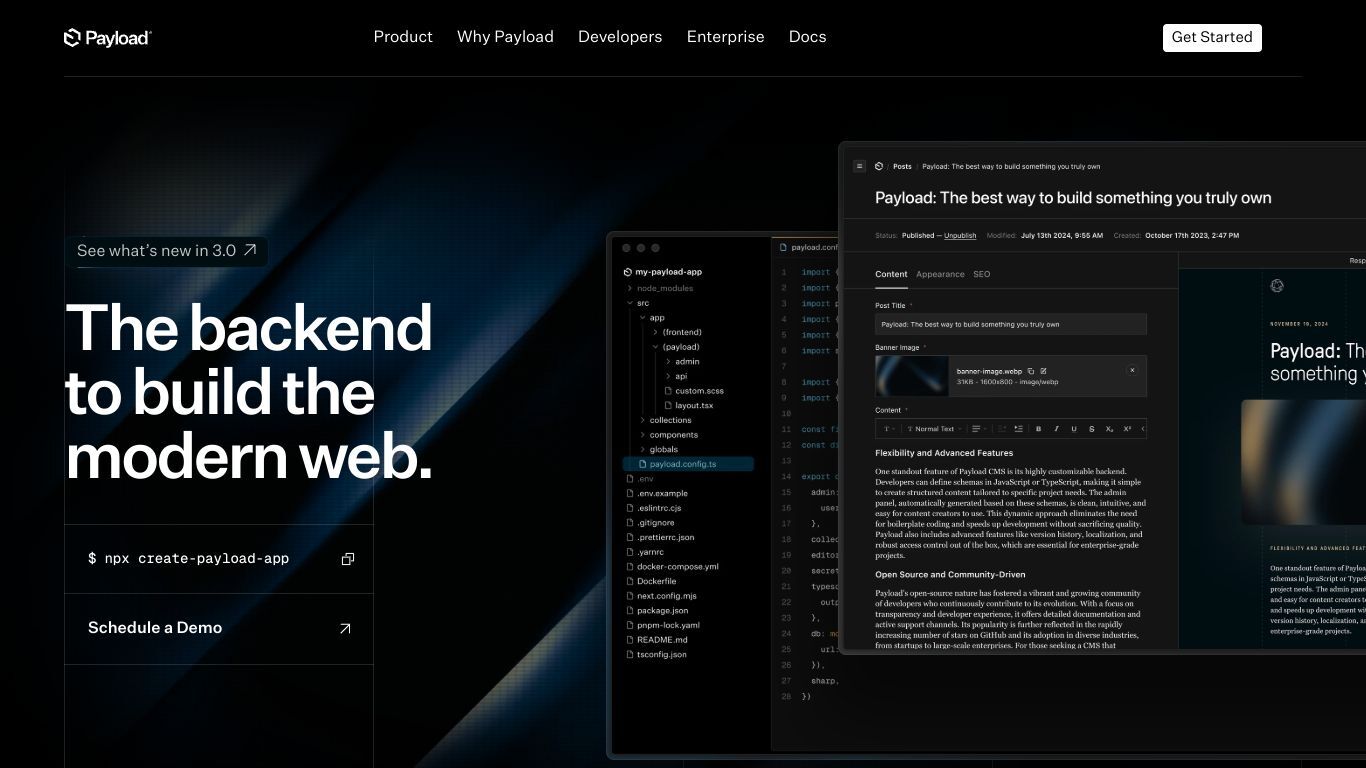Switch to Content tab in admin panel
Image resolution: width=1366 pixels, height=768 pixels.
891,274
